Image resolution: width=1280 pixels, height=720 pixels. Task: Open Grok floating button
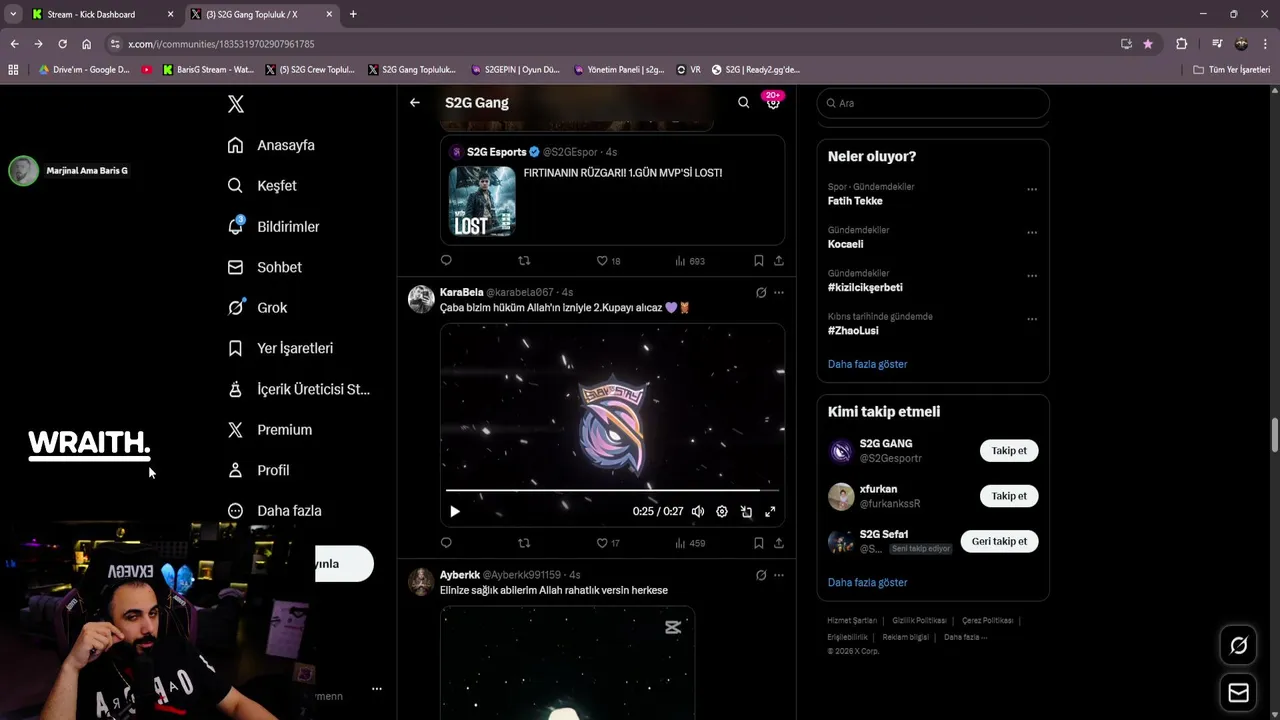pos(1238,646)
